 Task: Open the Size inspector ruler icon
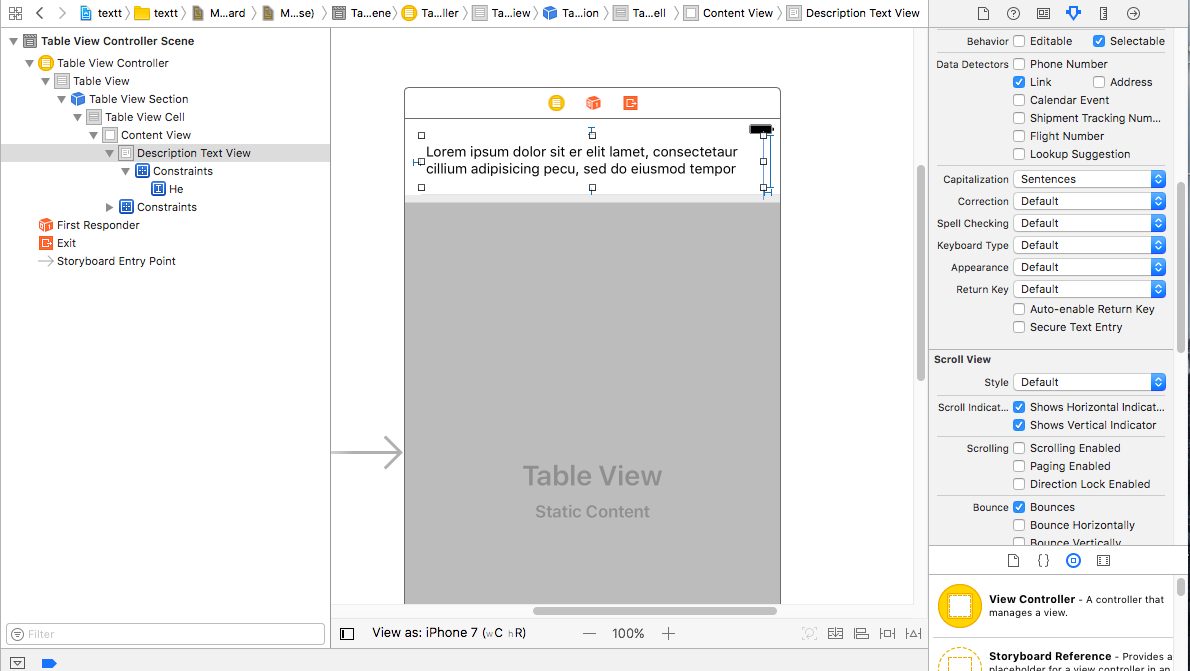(x=1103, y=13)
